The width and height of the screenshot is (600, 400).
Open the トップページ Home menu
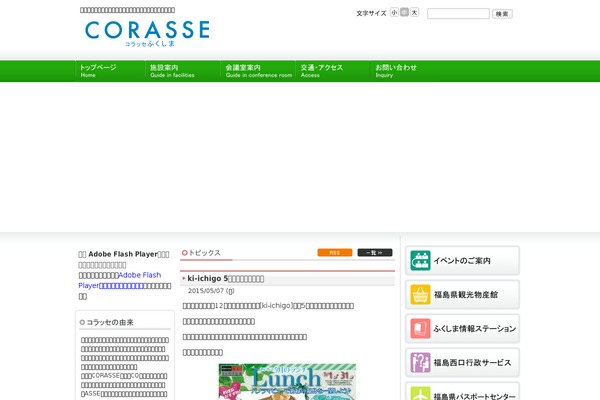109,71
